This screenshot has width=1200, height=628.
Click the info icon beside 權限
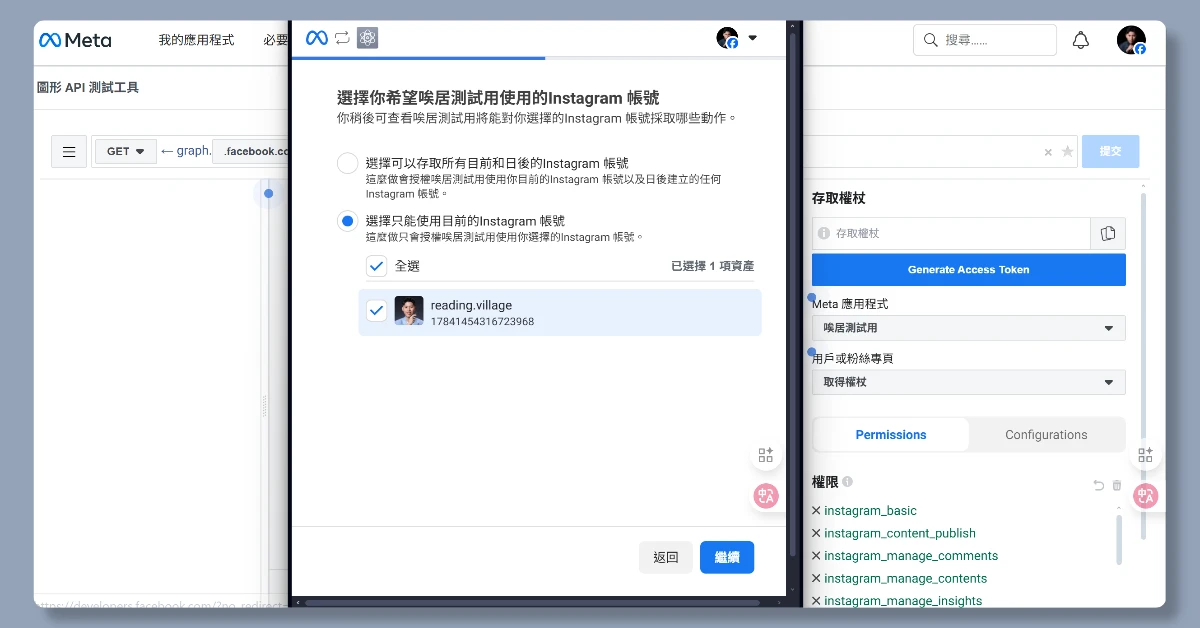(848, 482)
